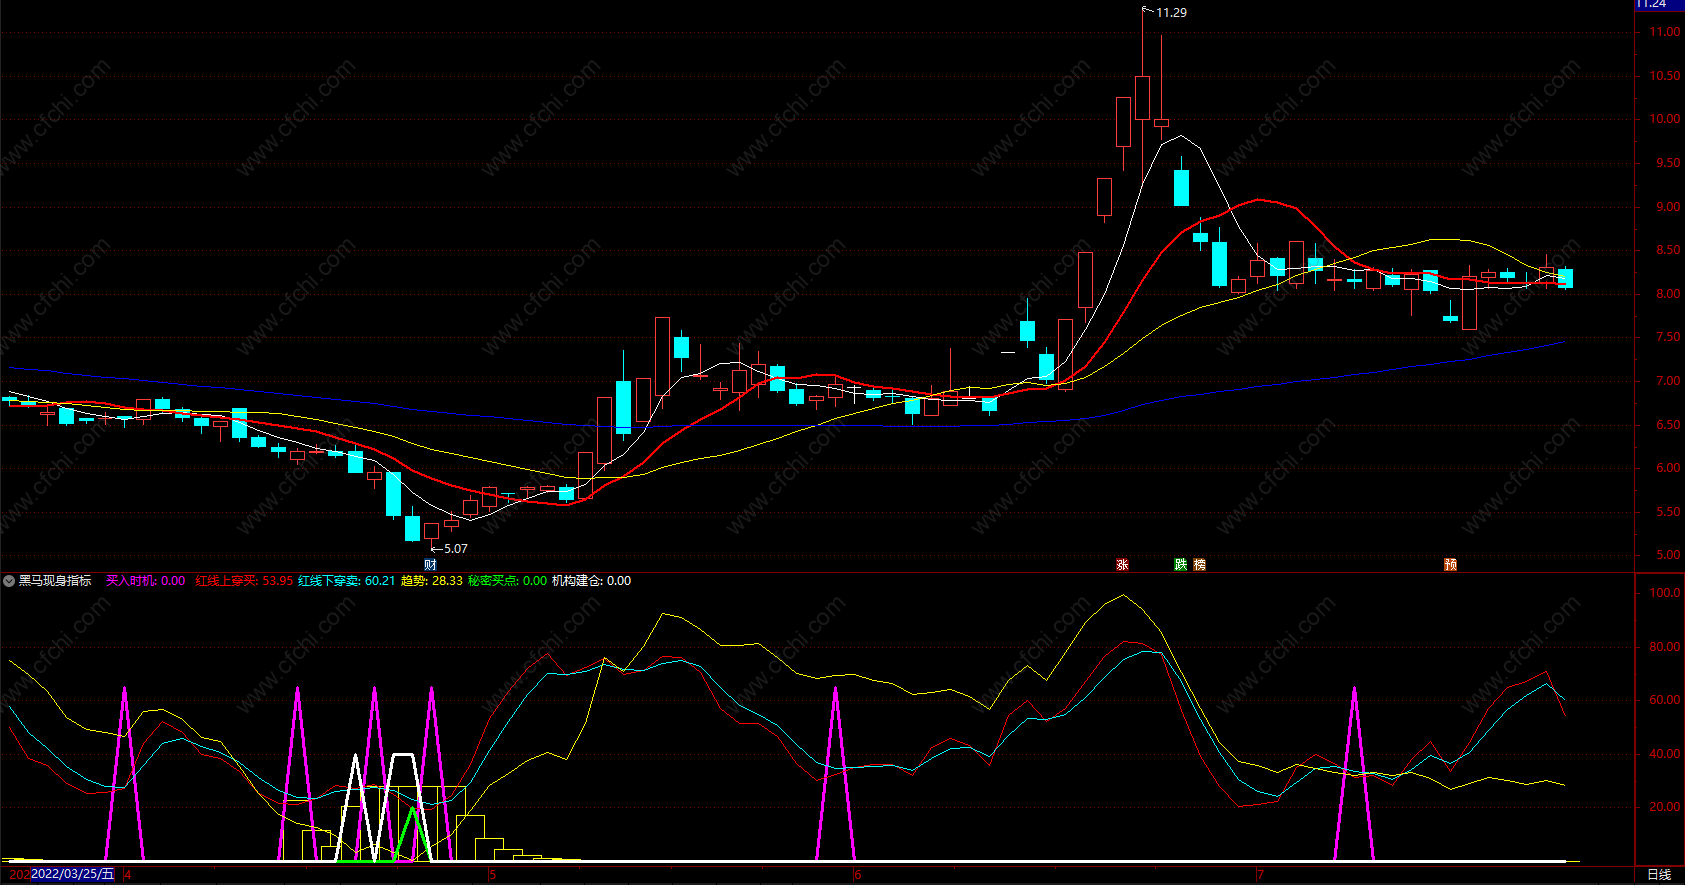Click the blue 财 info marker

coord(430,565)
